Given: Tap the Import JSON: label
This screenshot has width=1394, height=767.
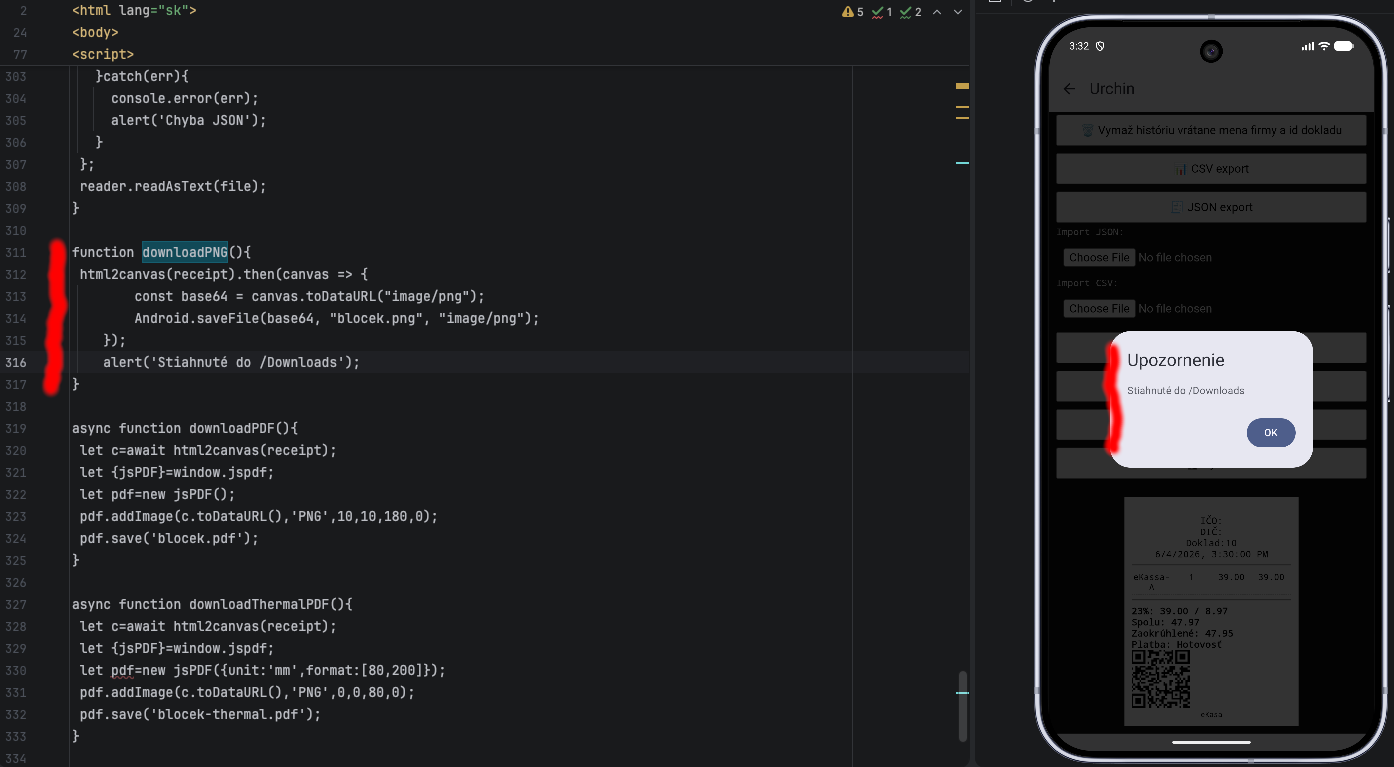Looking at the screenshot, I should click(x=1091, y=232).
